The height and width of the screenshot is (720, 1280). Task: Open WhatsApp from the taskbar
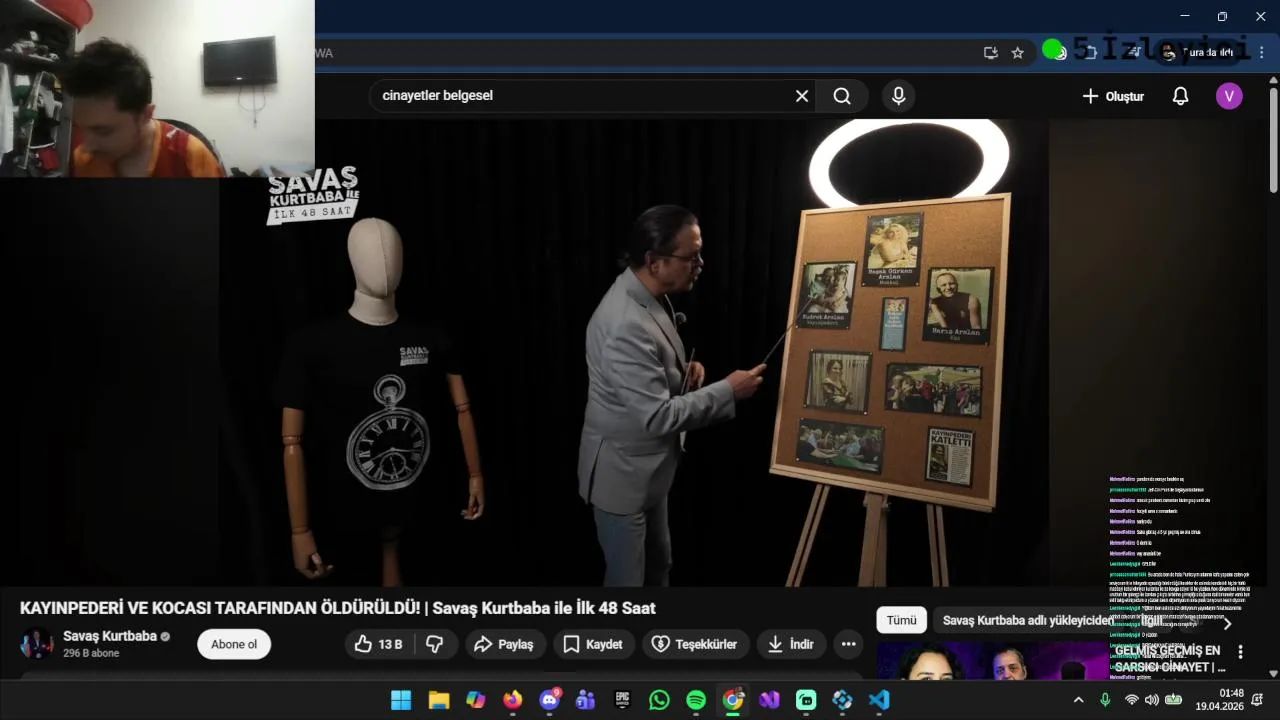click(659, 700)
